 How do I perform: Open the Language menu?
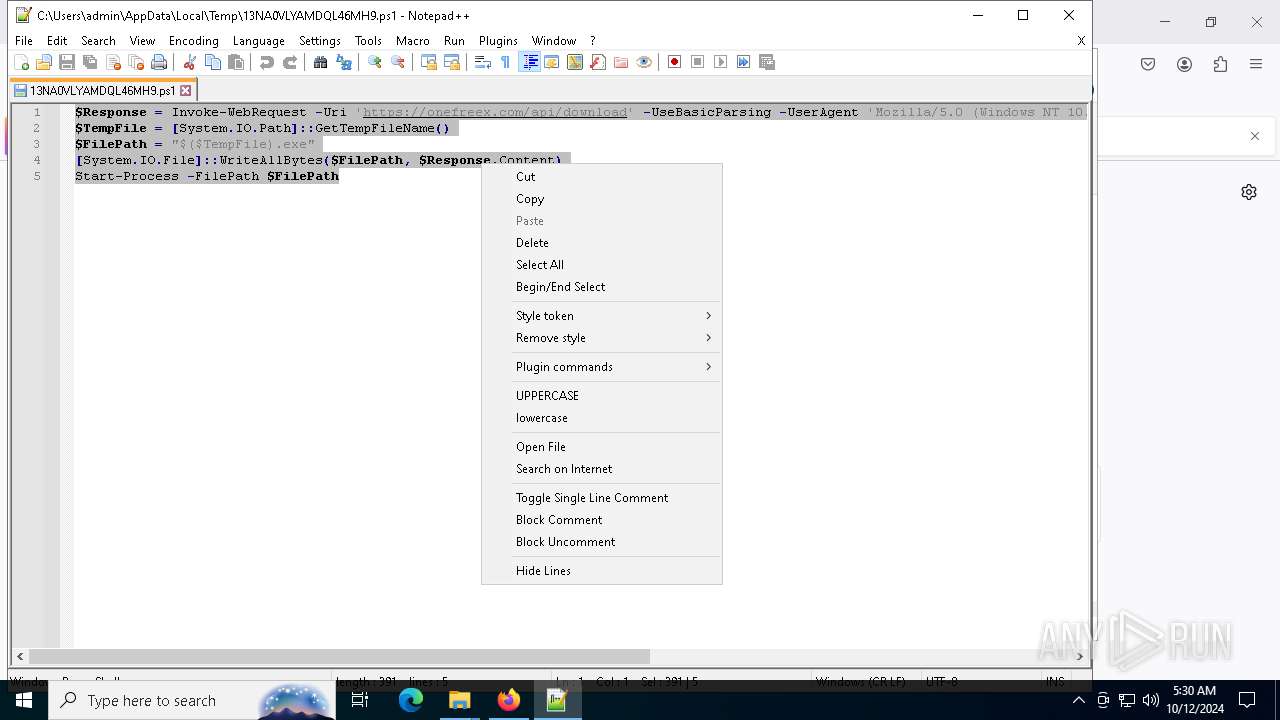coord(259,41)
